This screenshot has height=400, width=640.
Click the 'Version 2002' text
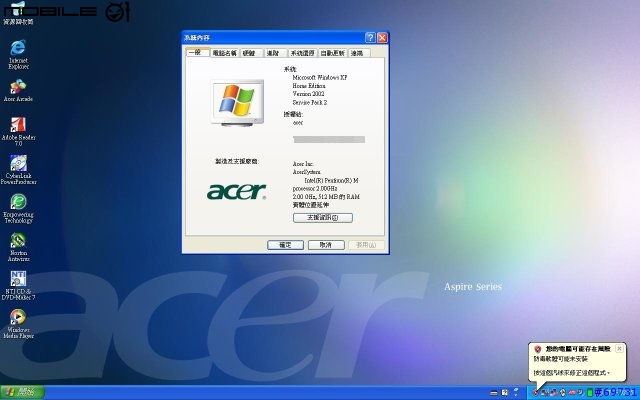coord(308,94)
